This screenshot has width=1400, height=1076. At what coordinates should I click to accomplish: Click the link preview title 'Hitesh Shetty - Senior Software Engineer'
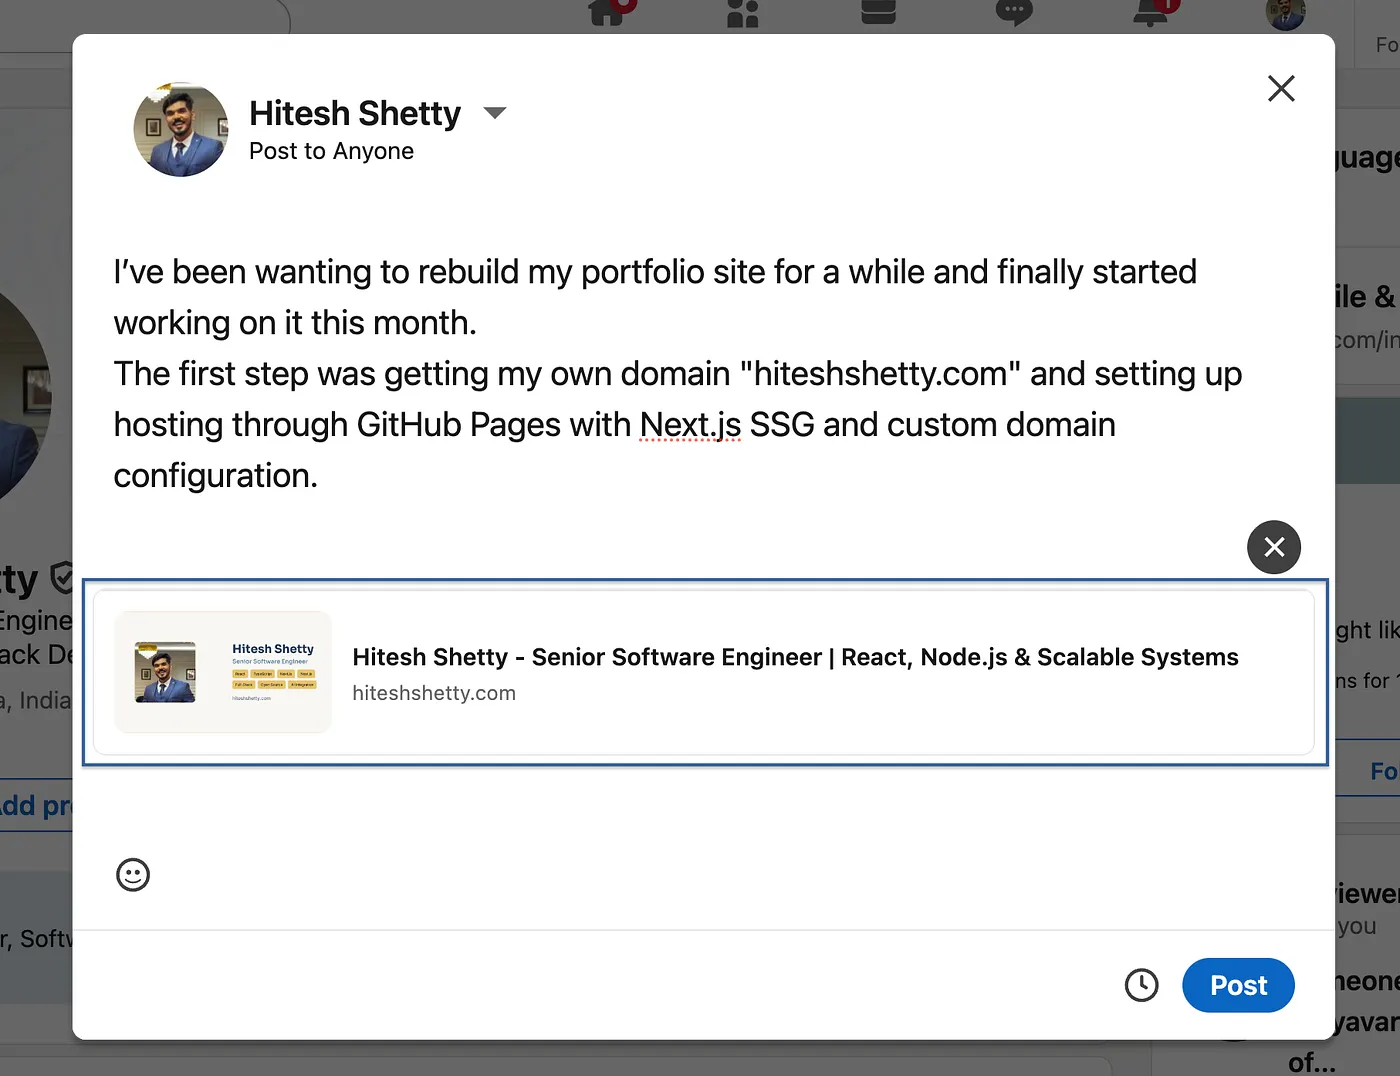point(795,657)
